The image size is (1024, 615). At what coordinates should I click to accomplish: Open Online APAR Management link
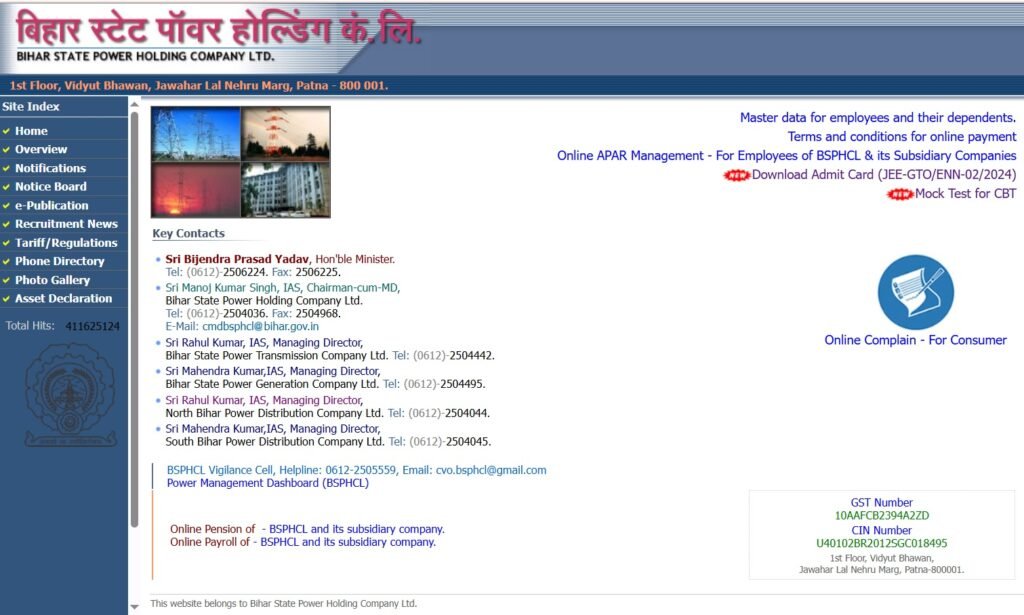pyautogui.click(x=786, y=155)
